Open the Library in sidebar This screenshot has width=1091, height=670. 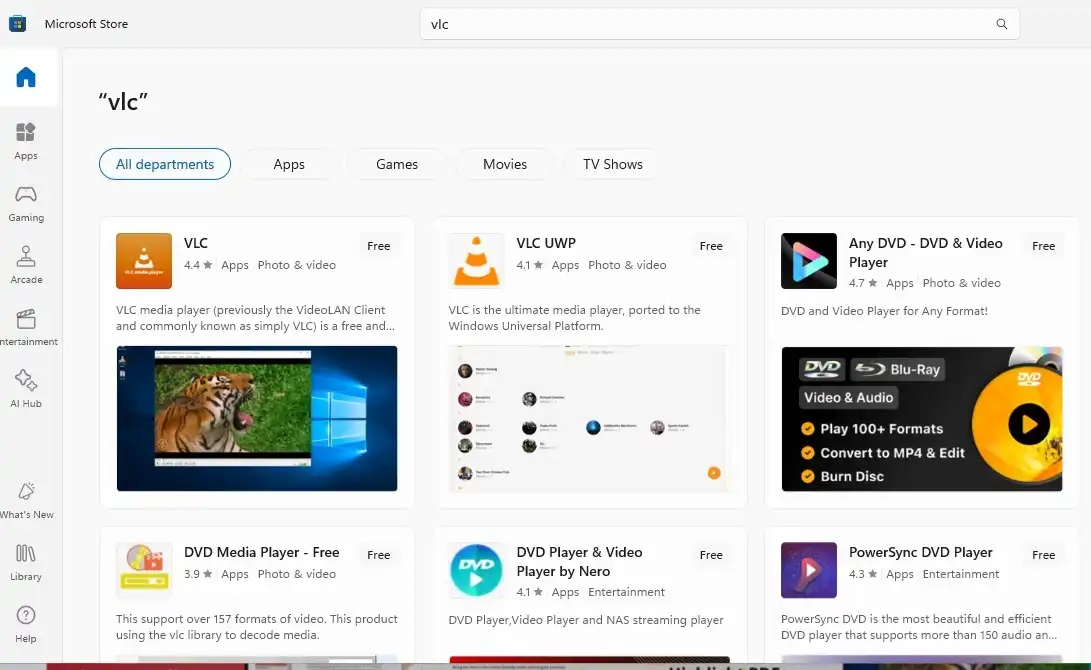[x=26, y=561]
